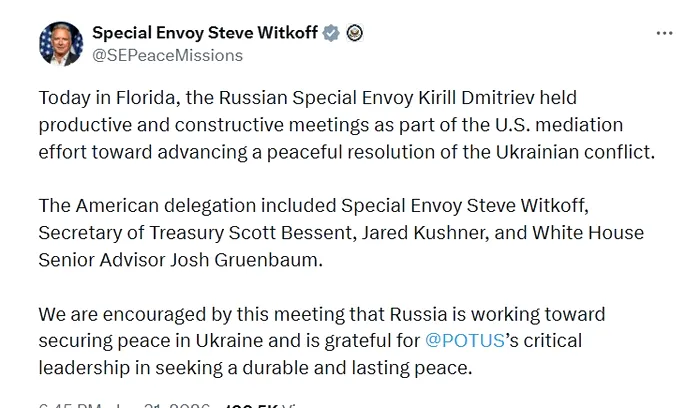Follow the @POTUS mention link

[466, 340]
